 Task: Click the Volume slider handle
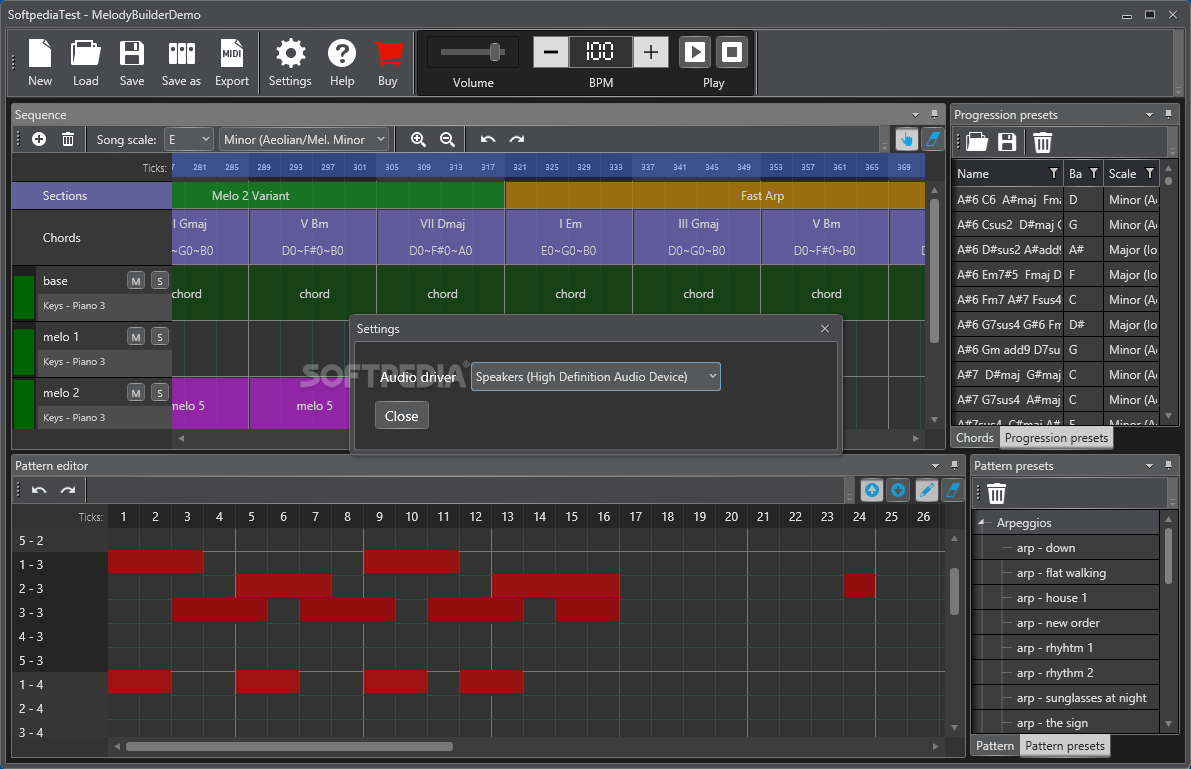coord(494,52)
